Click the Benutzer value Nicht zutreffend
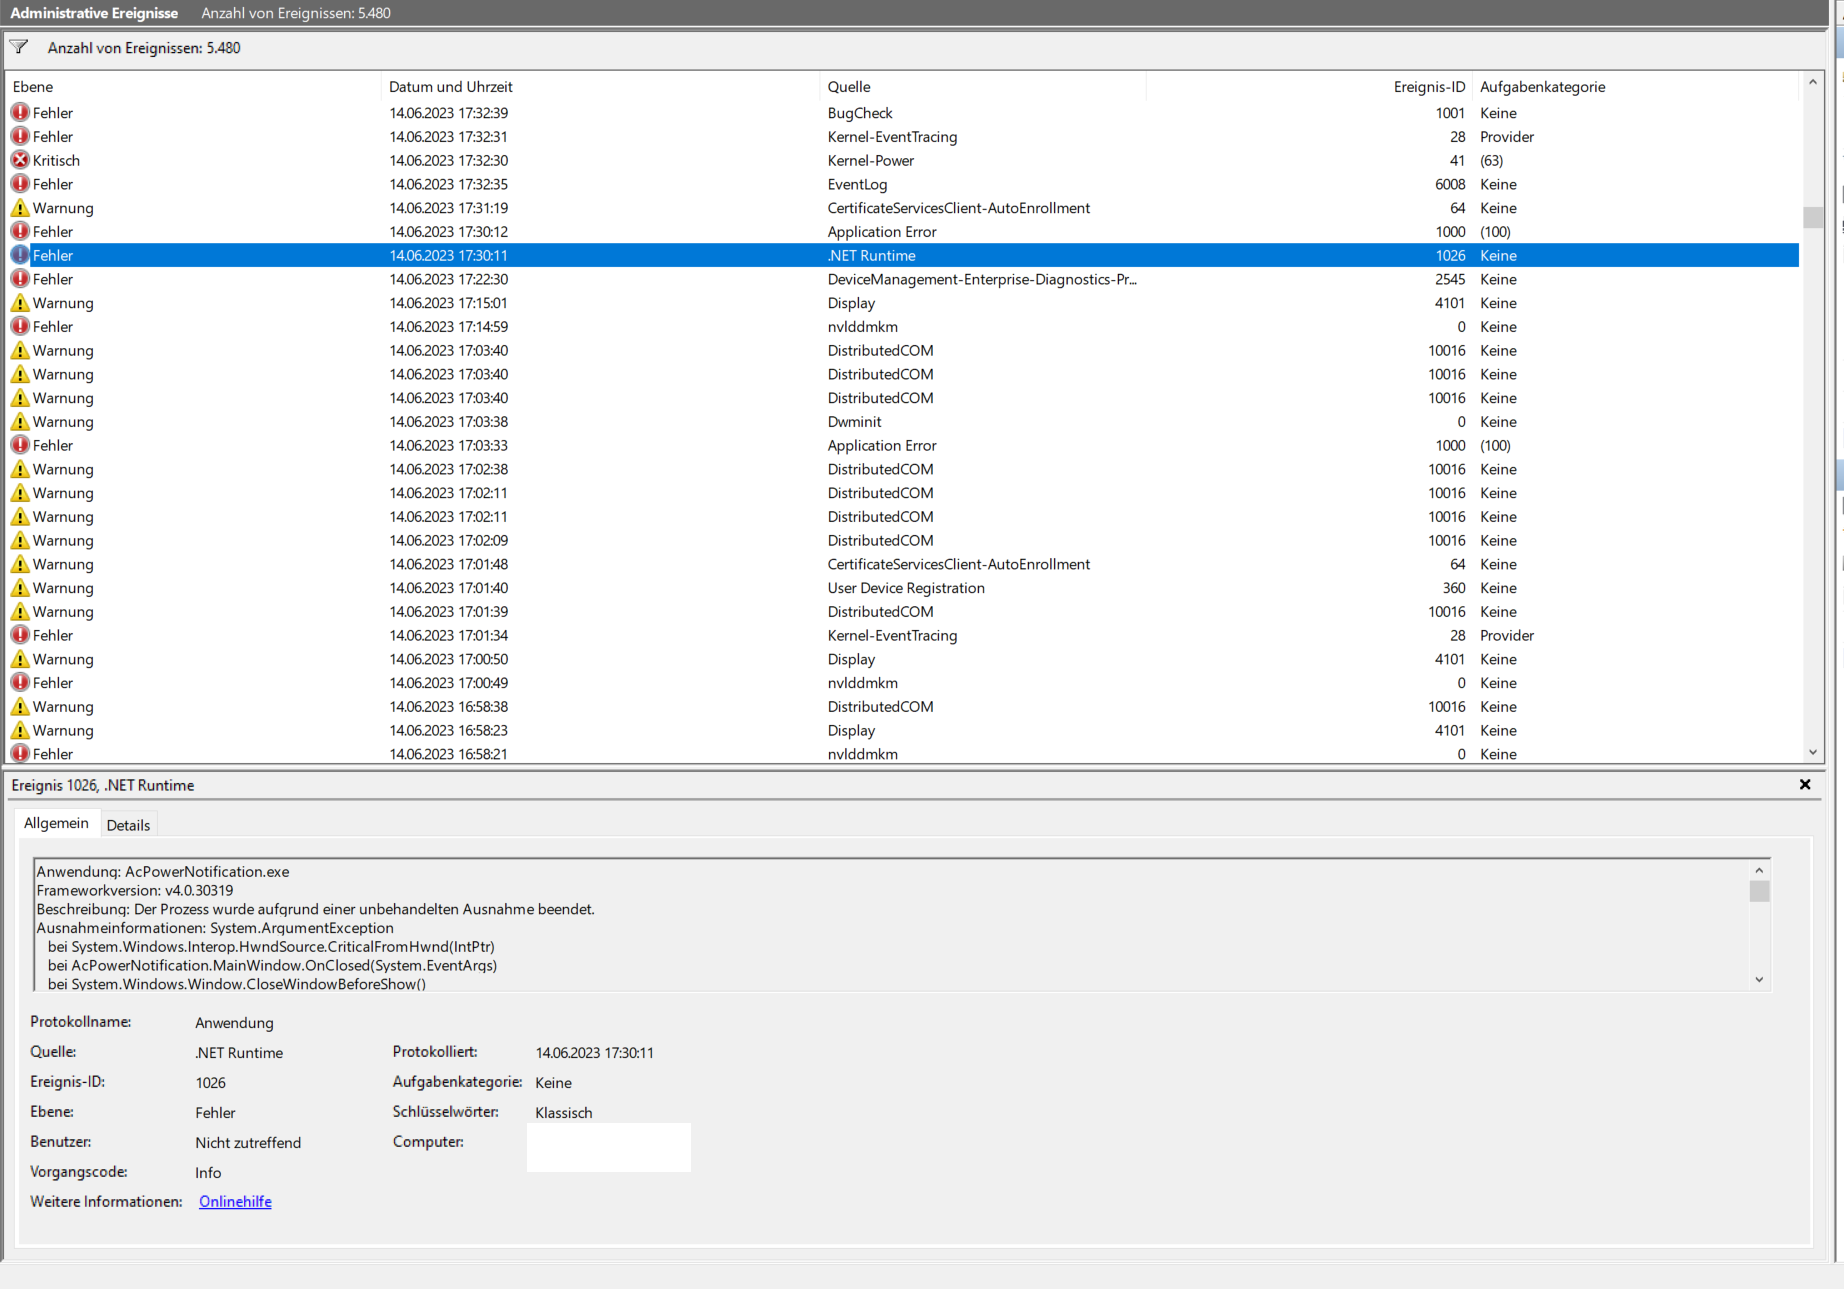 click(248, 1143)
